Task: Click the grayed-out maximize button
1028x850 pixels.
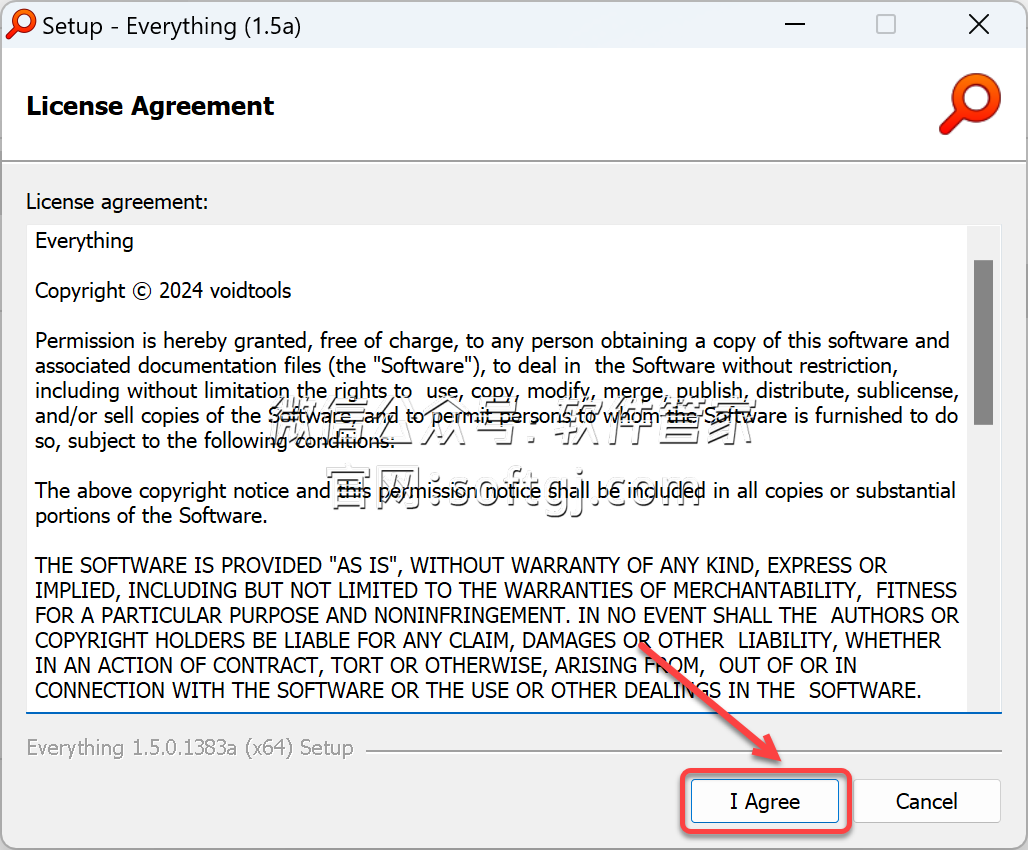Action: (886, 25)
